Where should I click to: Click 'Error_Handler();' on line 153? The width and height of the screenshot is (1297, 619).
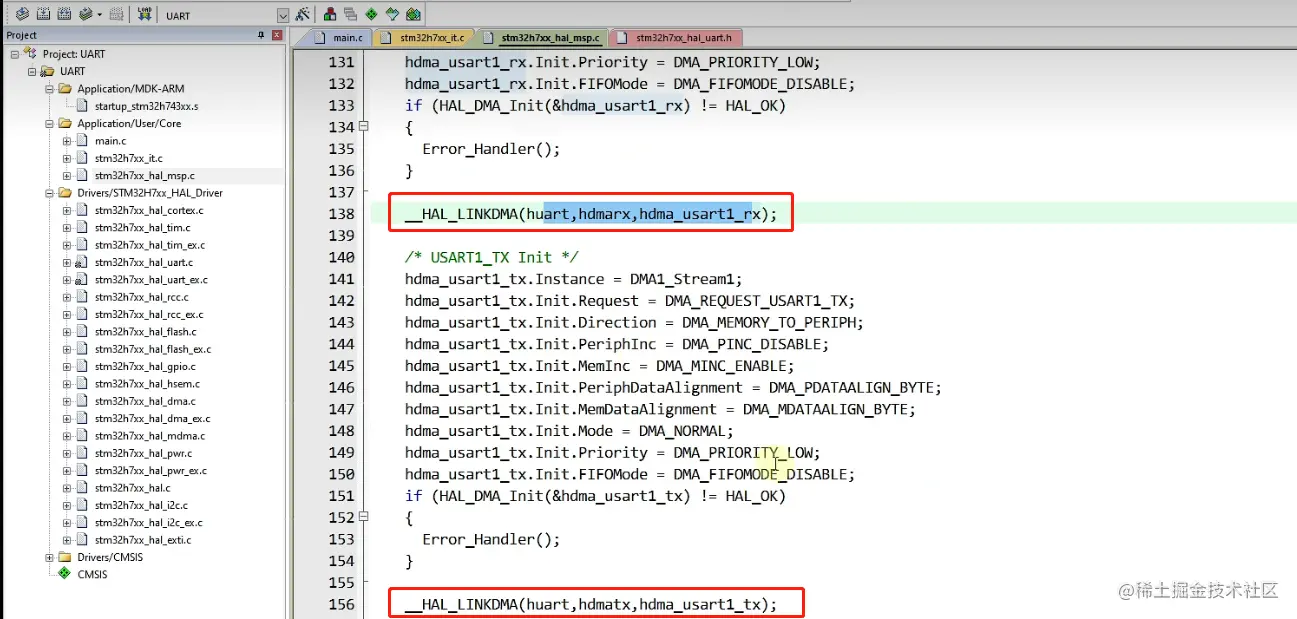pyautogui.click(x=491, y=539)
